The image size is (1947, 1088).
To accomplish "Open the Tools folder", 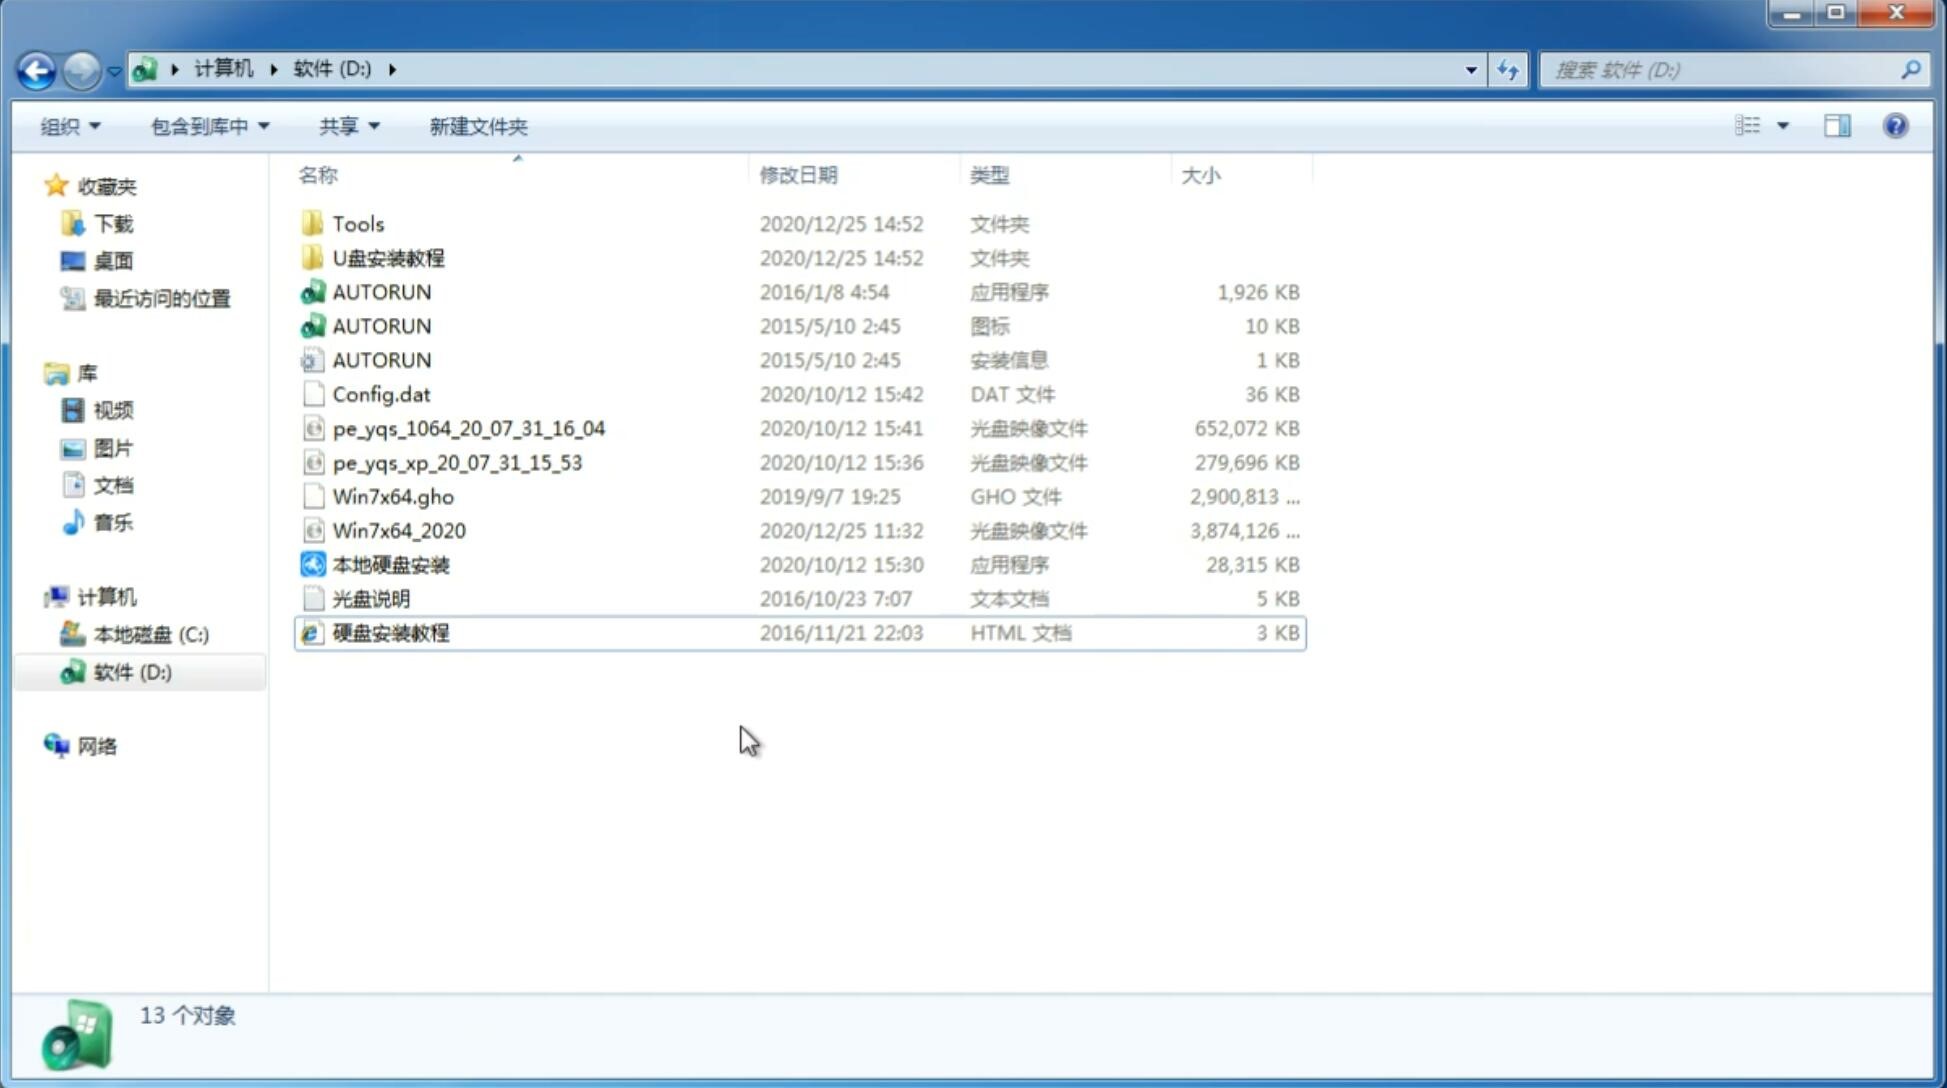I will (x=357, y=223).
